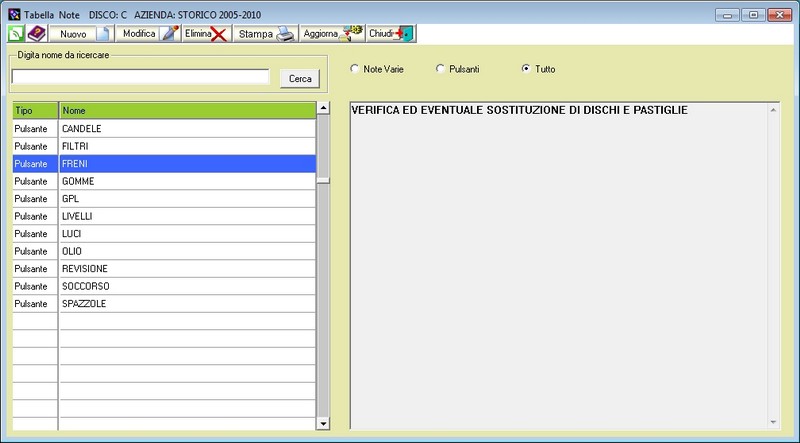
Task: Maximize the Tabella Note window
Action: [753, 15]
